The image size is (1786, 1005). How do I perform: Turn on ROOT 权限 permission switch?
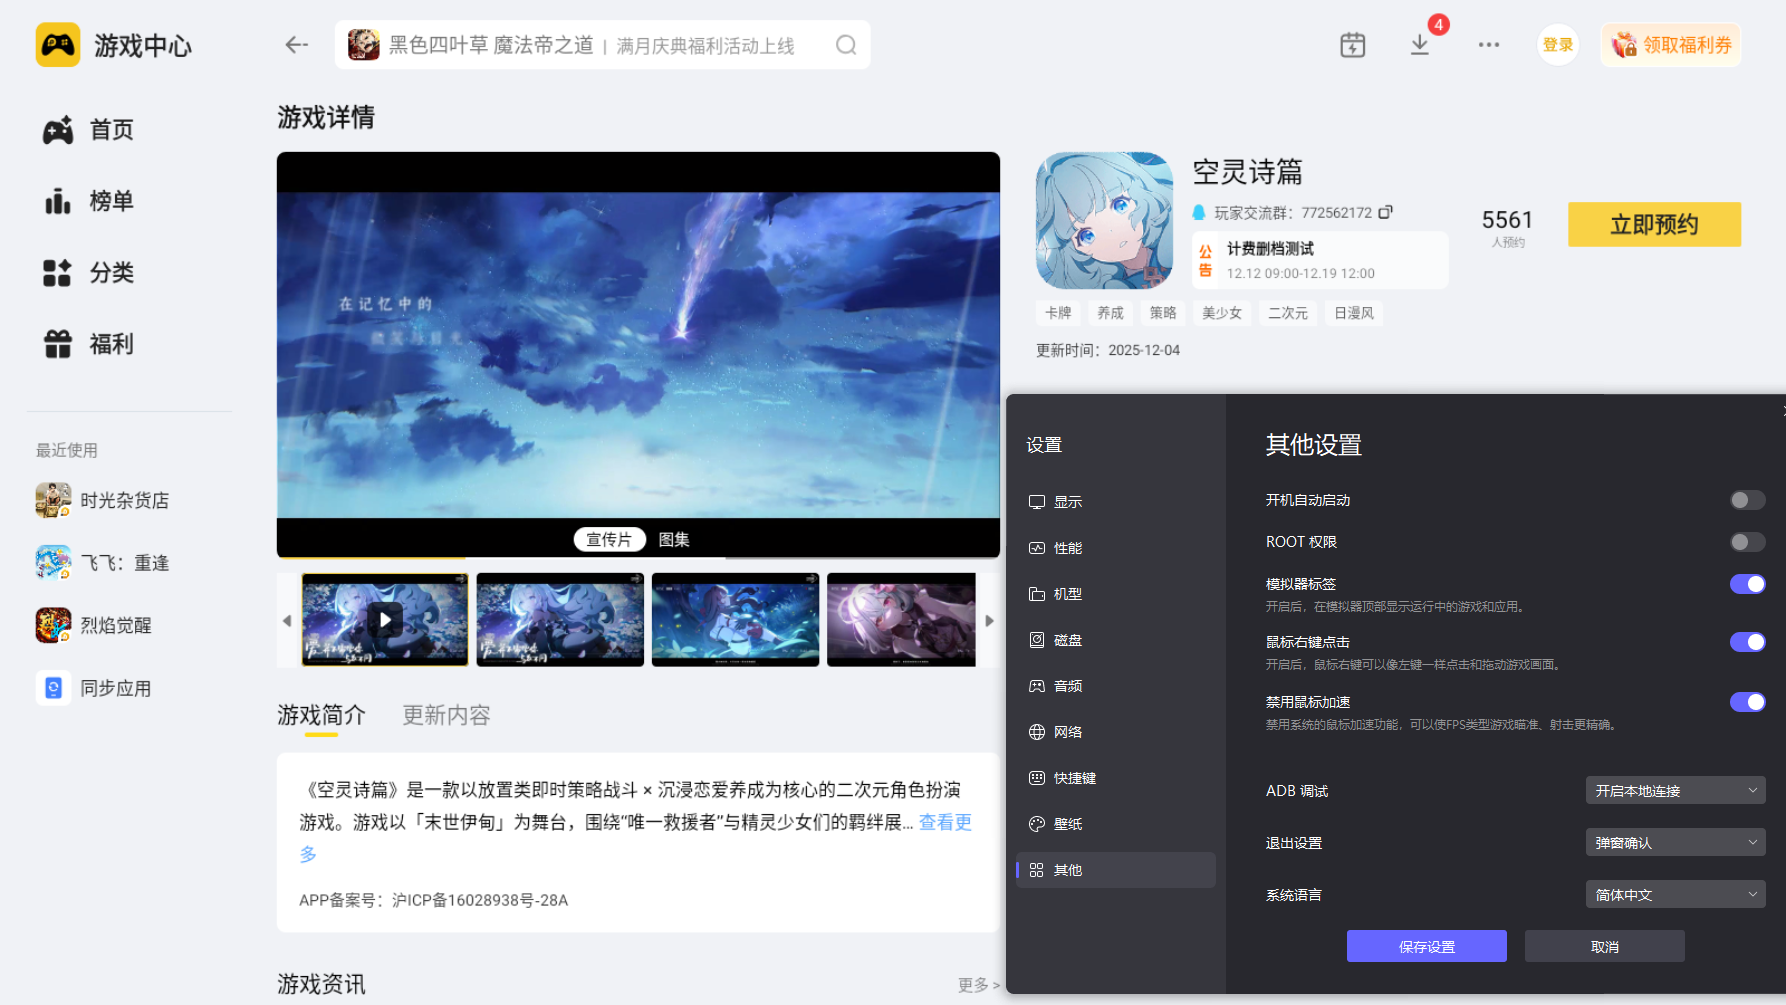point(1747,541)
